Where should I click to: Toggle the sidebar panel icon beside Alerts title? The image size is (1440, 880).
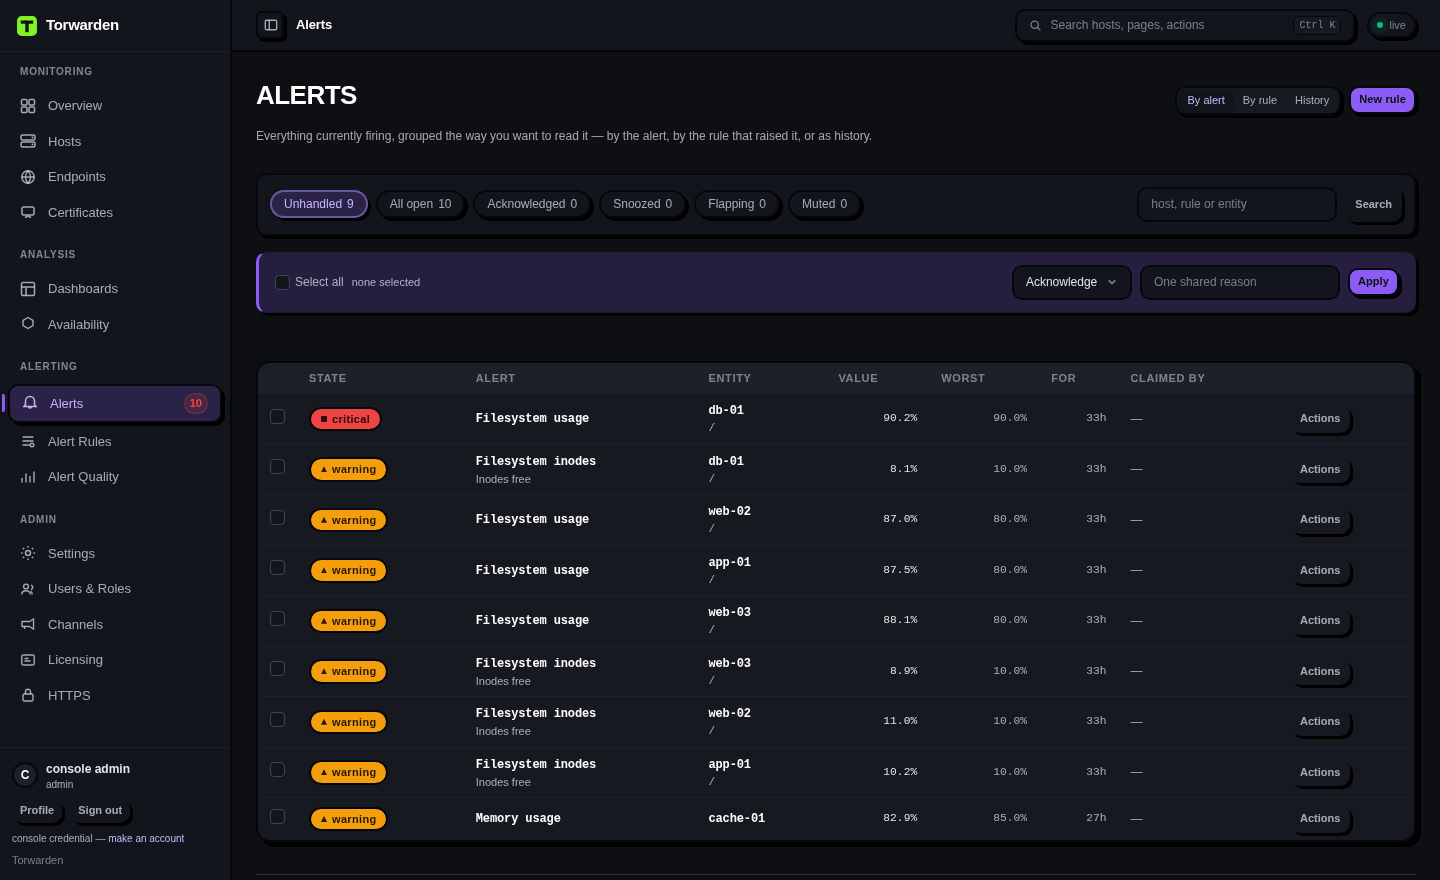(271, 25)
